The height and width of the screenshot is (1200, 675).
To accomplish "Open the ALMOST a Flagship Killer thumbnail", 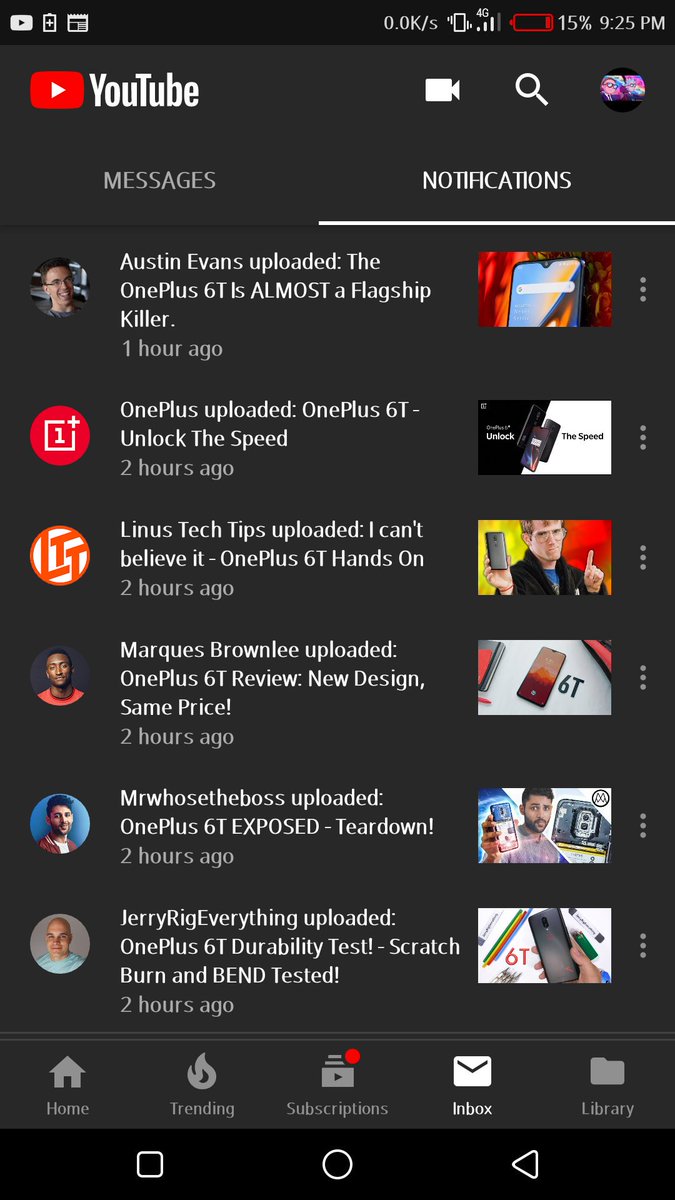I will 545,289.
